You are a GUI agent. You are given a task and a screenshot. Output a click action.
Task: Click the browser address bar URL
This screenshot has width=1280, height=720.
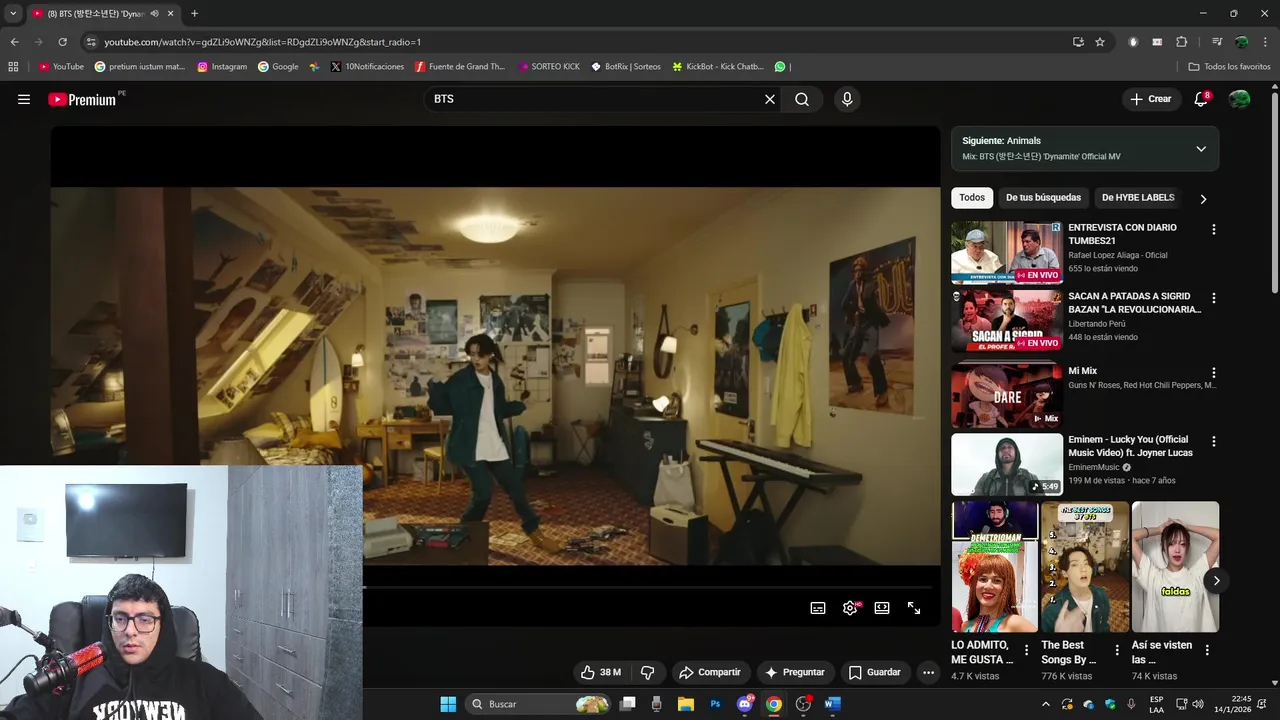[x=262, y=42]
